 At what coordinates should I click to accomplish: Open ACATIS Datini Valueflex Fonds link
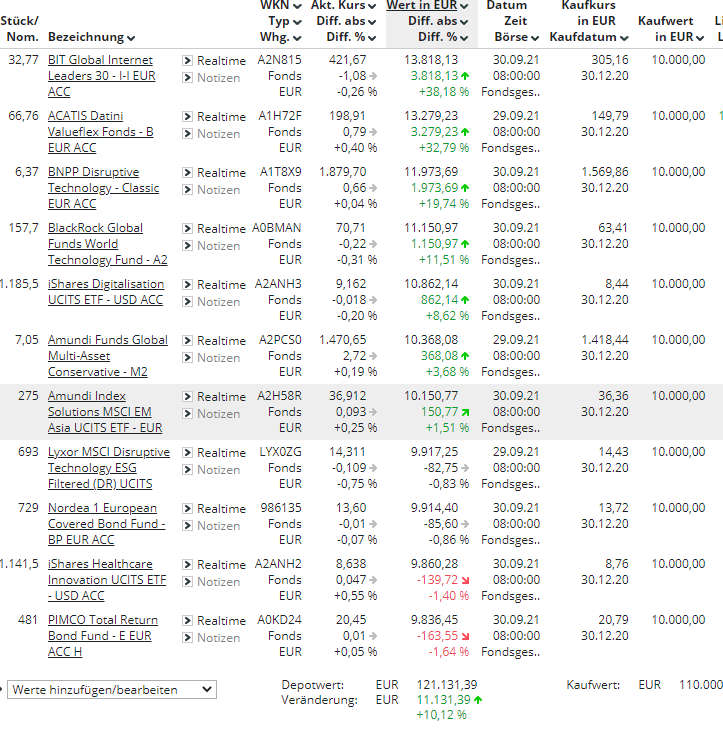(101, 132)
